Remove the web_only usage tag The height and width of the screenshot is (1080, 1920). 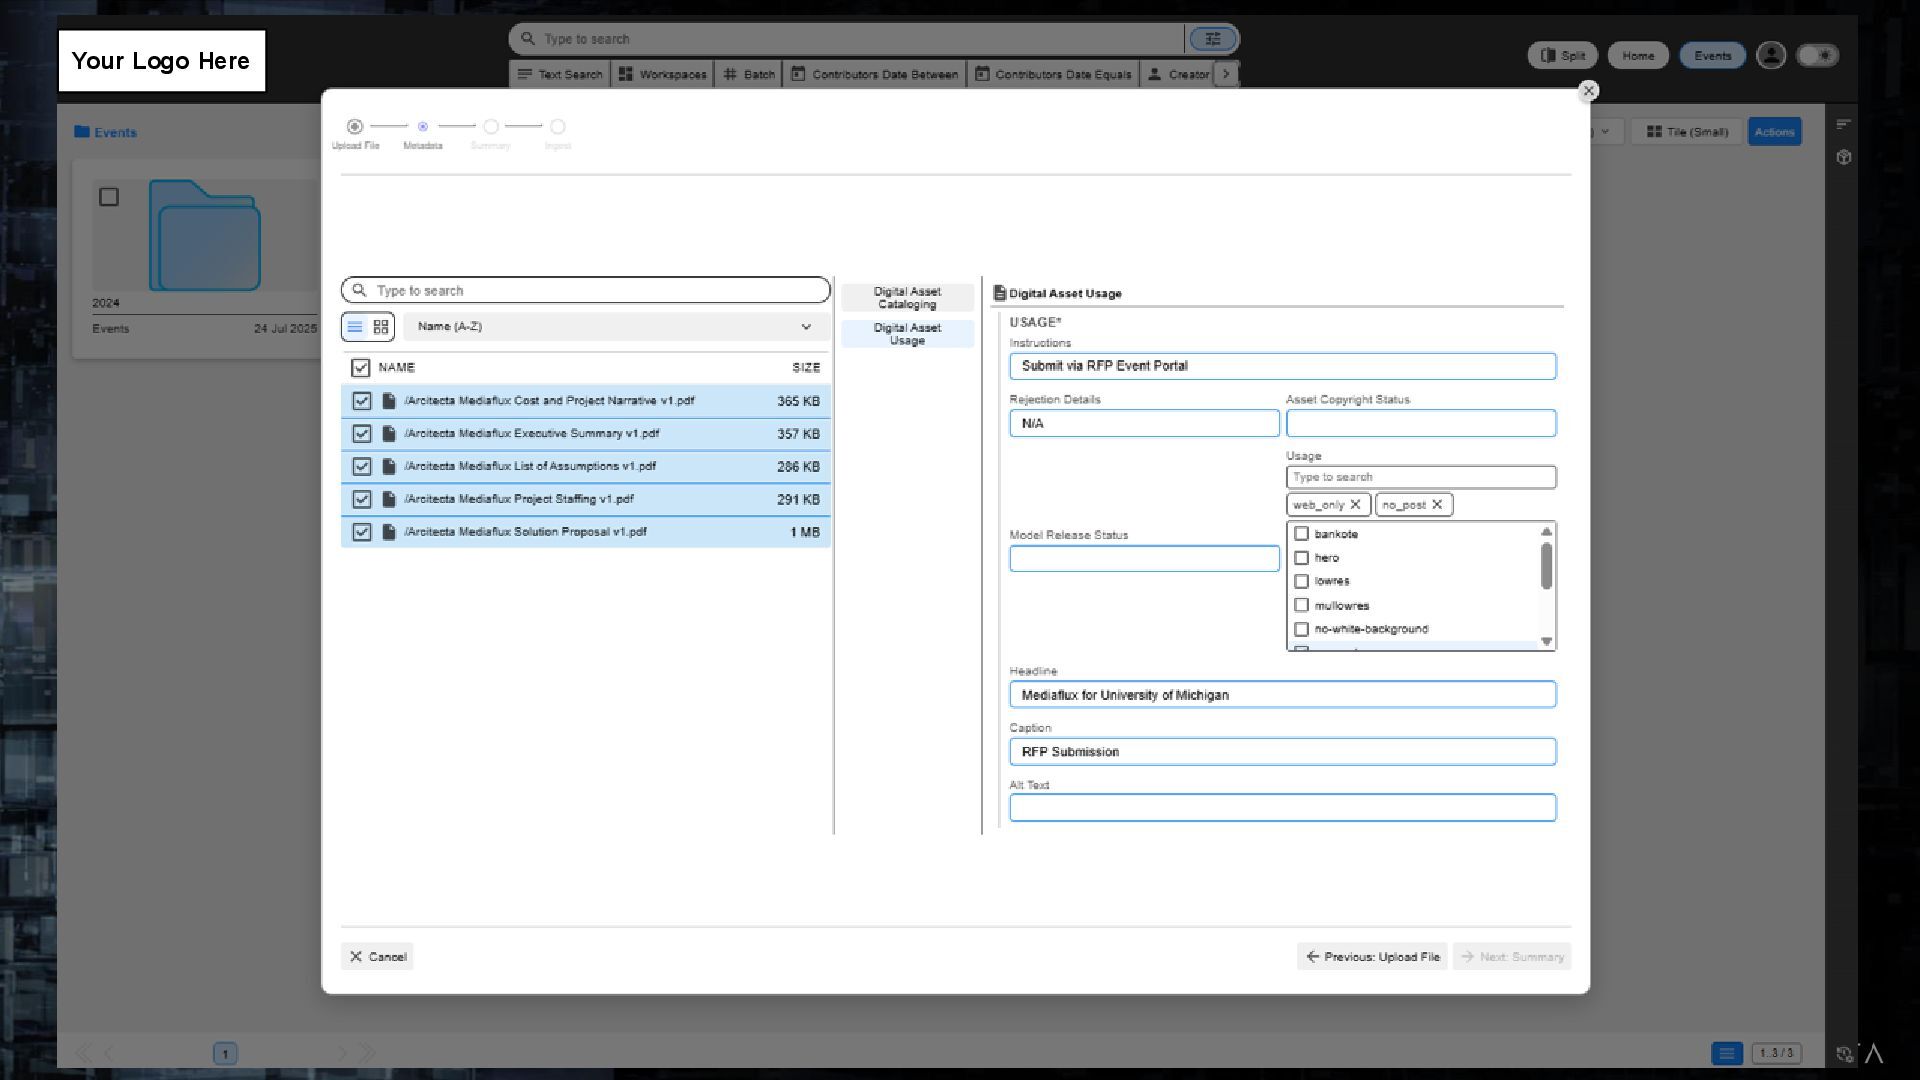[x=1355, y=505]
